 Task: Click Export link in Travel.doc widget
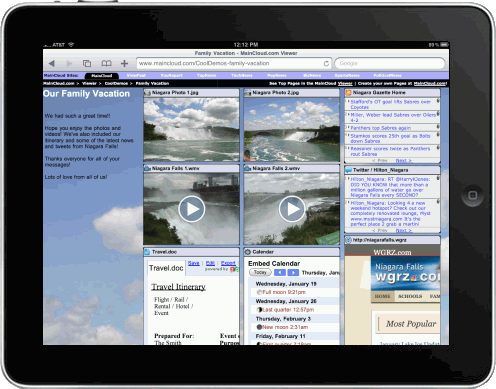pos(228,263)
